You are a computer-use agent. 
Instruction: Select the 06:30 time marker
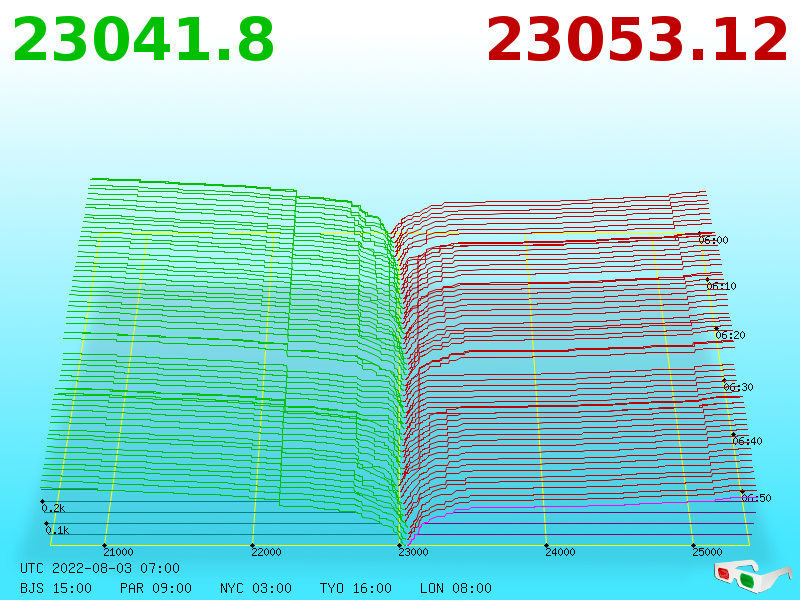[x=738, y=387]
